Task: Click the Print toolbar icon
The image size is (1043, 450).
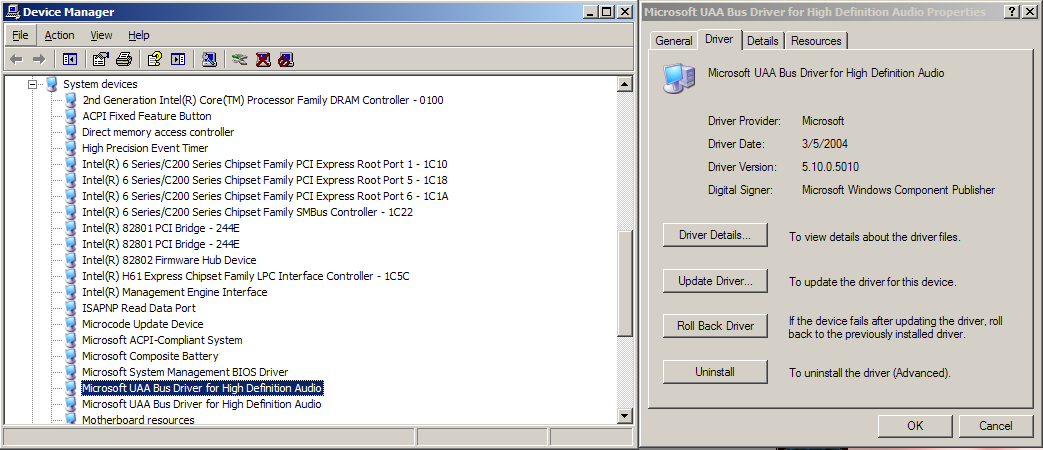Action: 124,60
